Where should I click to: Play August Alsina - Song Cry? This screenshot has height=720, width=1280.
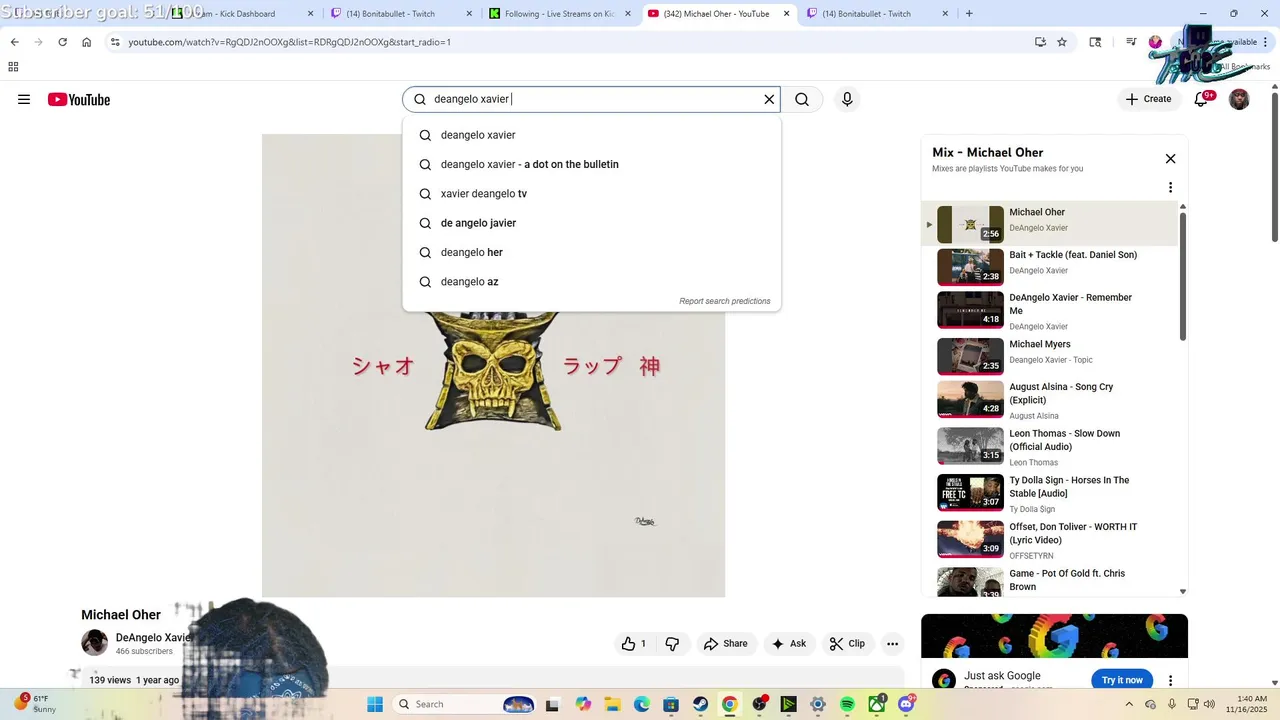(x=1050, y=400)
